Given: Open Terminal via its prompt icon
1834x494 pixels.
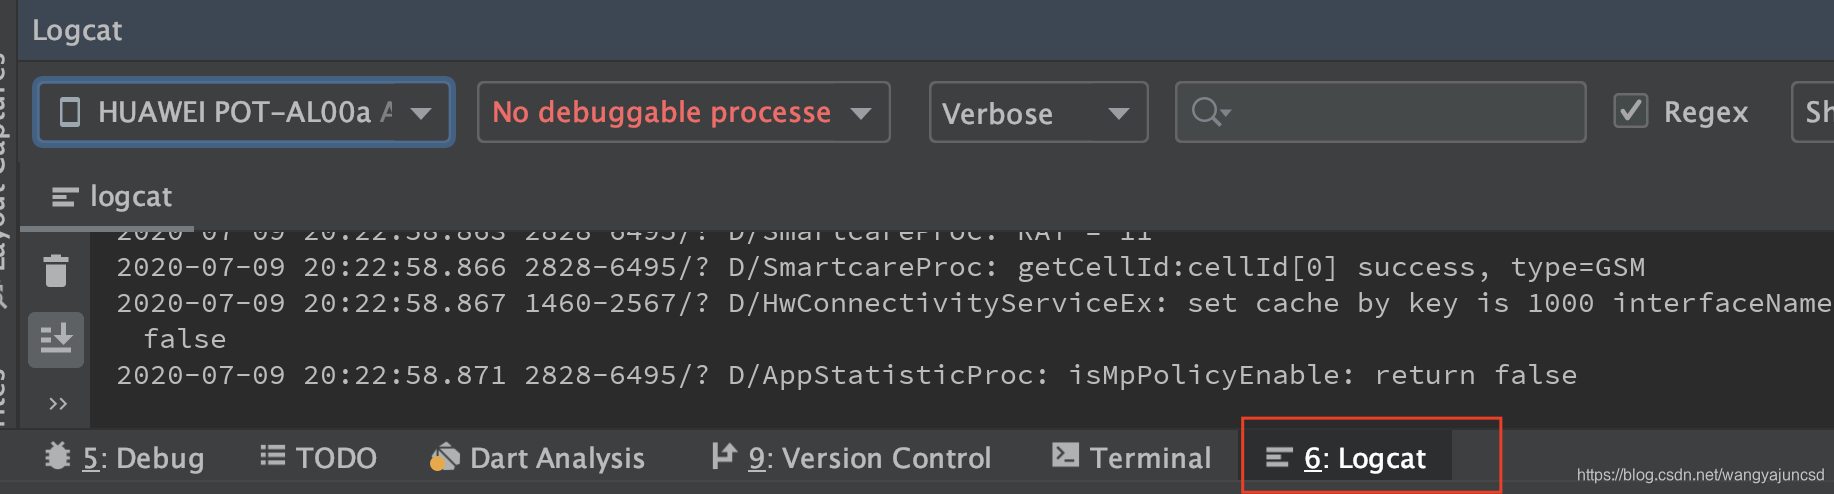Looking at the screenshot, I should click(x=1065, y=457).
